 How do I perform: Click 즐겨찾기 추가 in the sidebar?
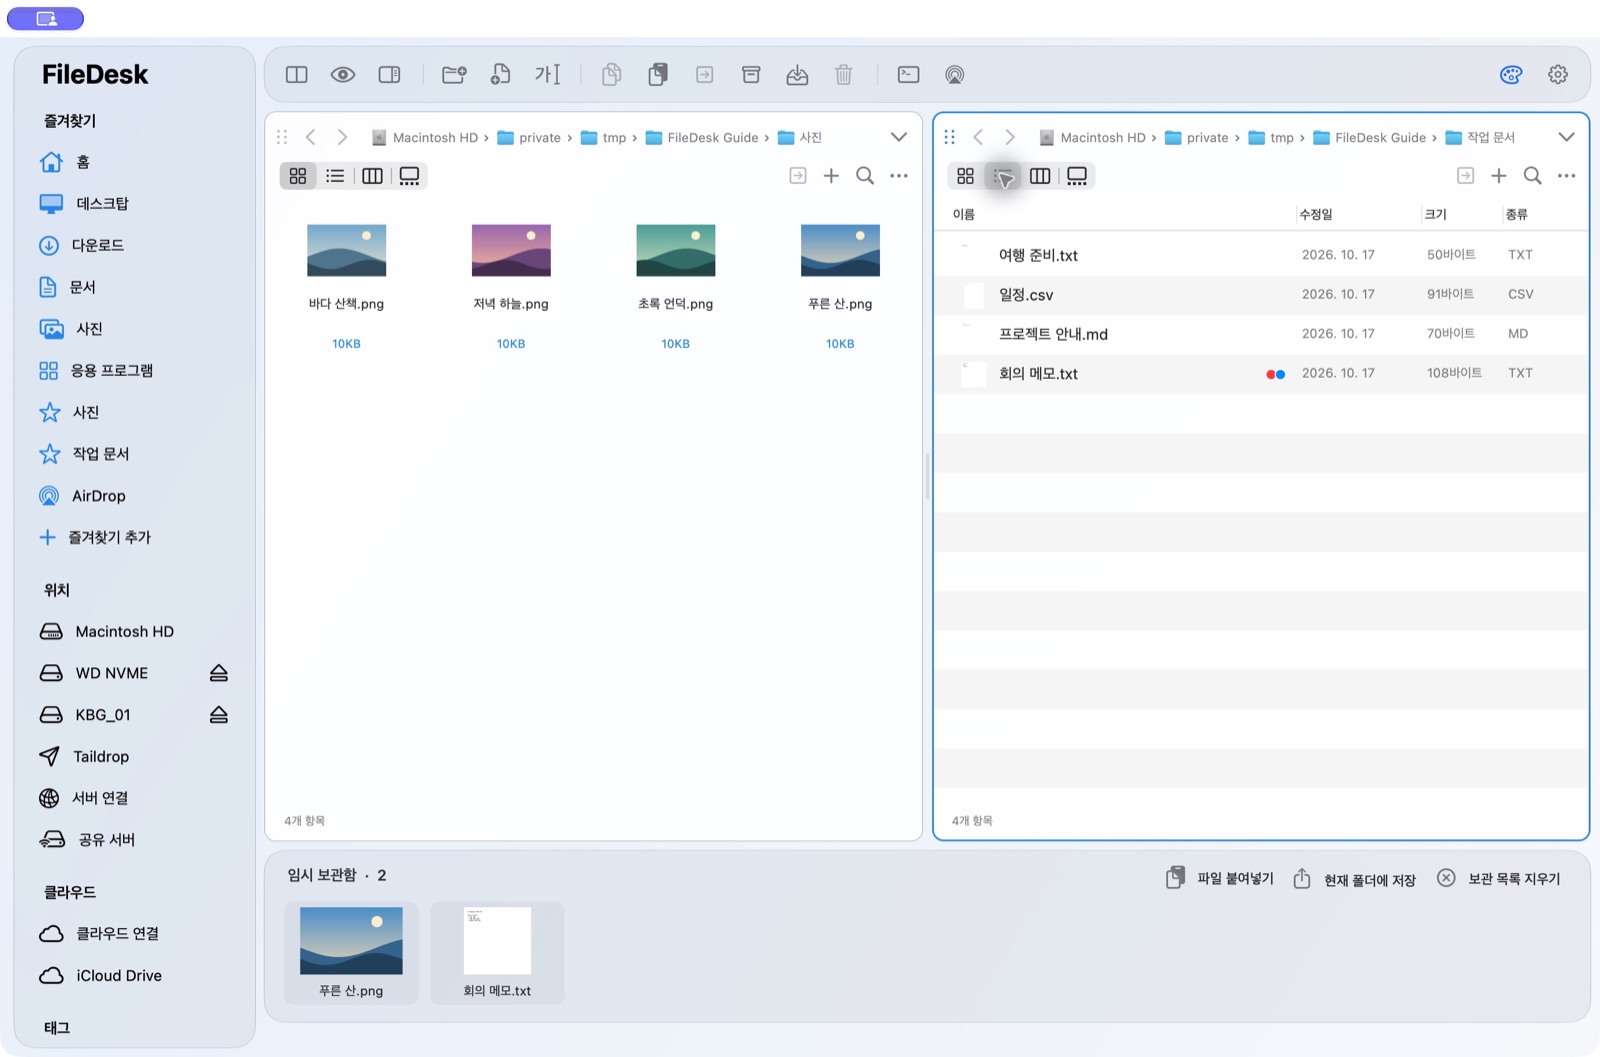tap(95, 538)
